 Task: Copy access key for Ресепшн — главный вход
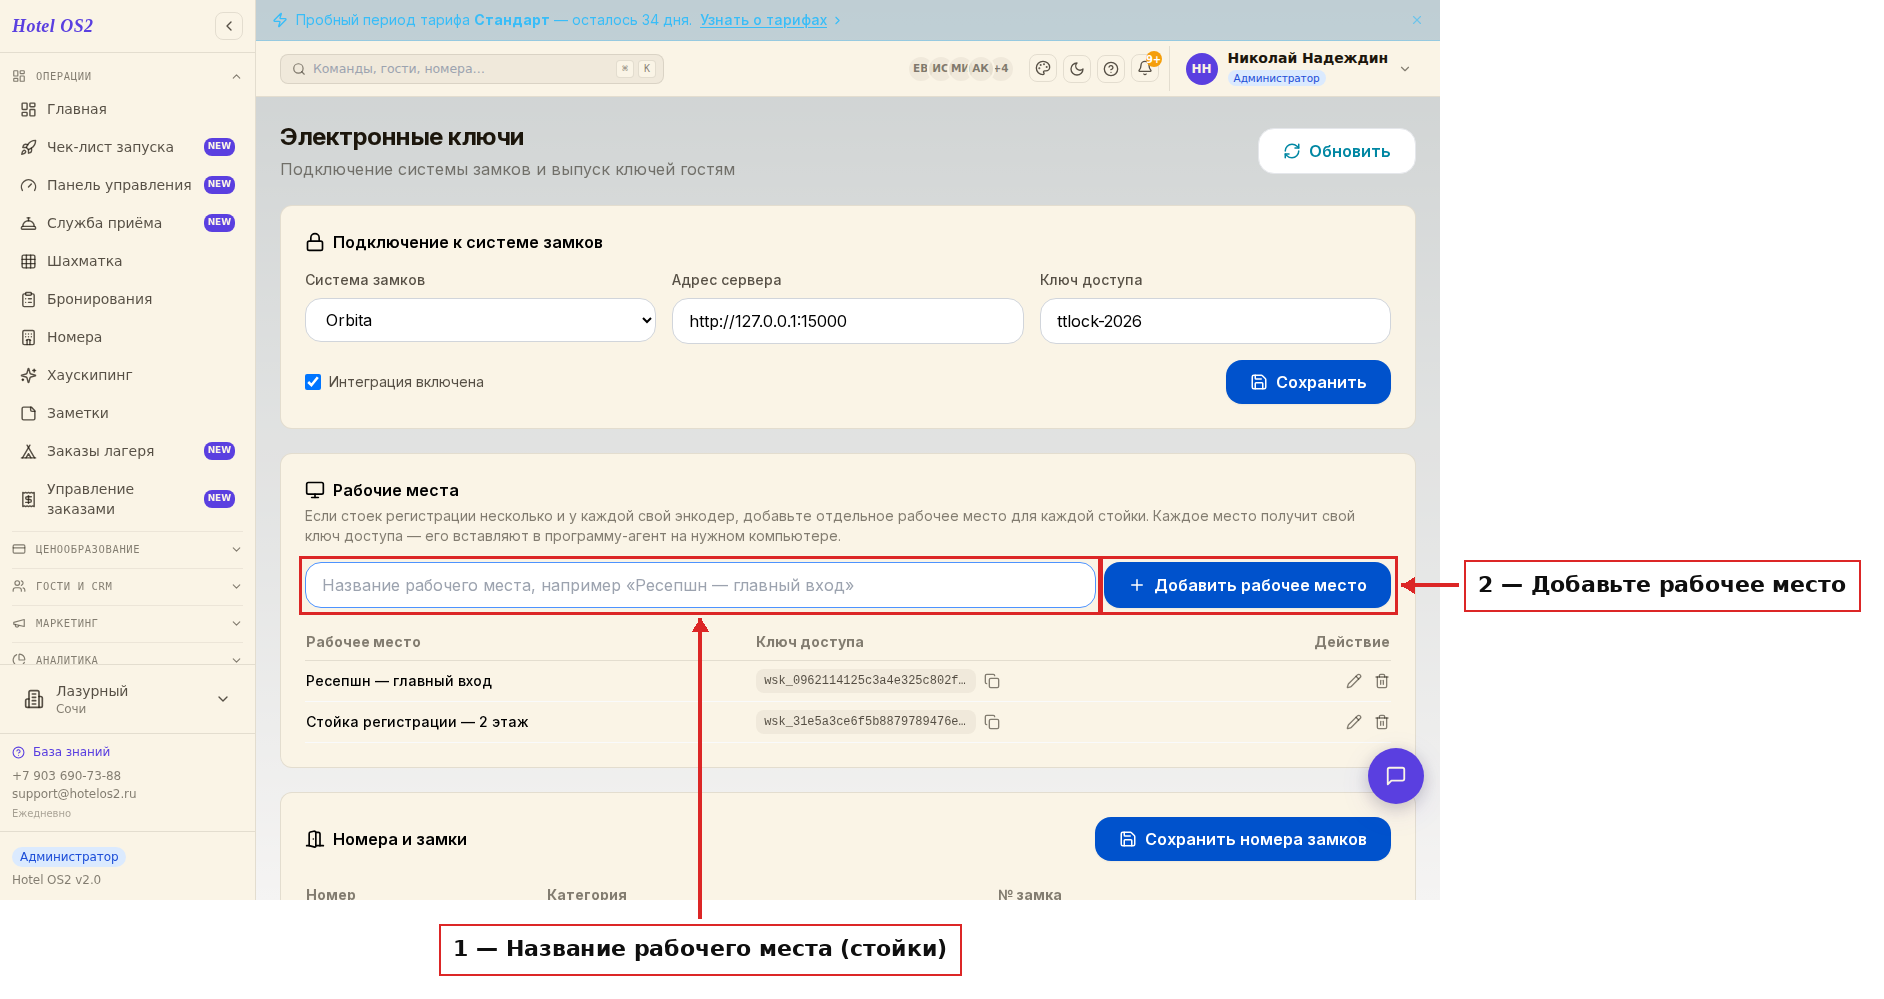992,681
